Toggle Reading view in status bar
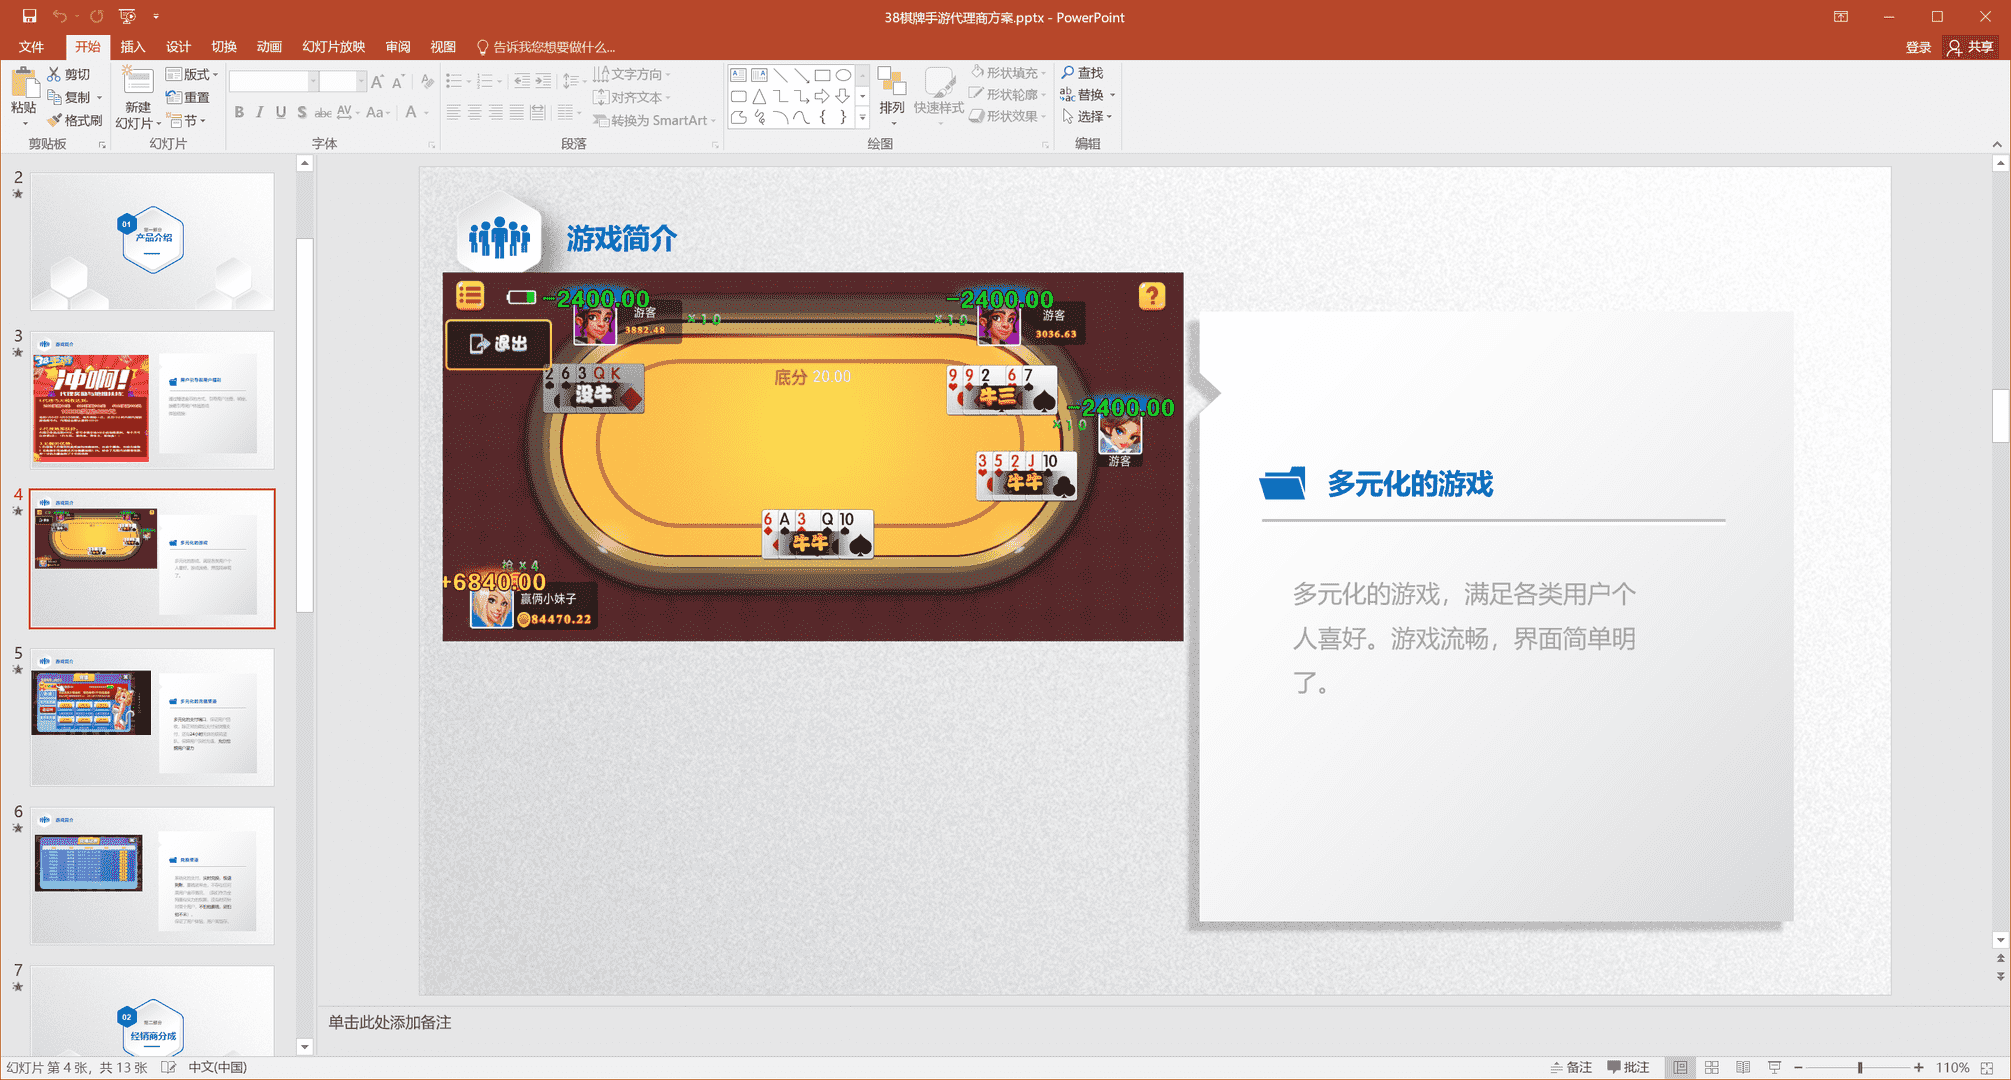Image resolution: width=2011 pixels, height=1080 pixels. (1743, 1068)
